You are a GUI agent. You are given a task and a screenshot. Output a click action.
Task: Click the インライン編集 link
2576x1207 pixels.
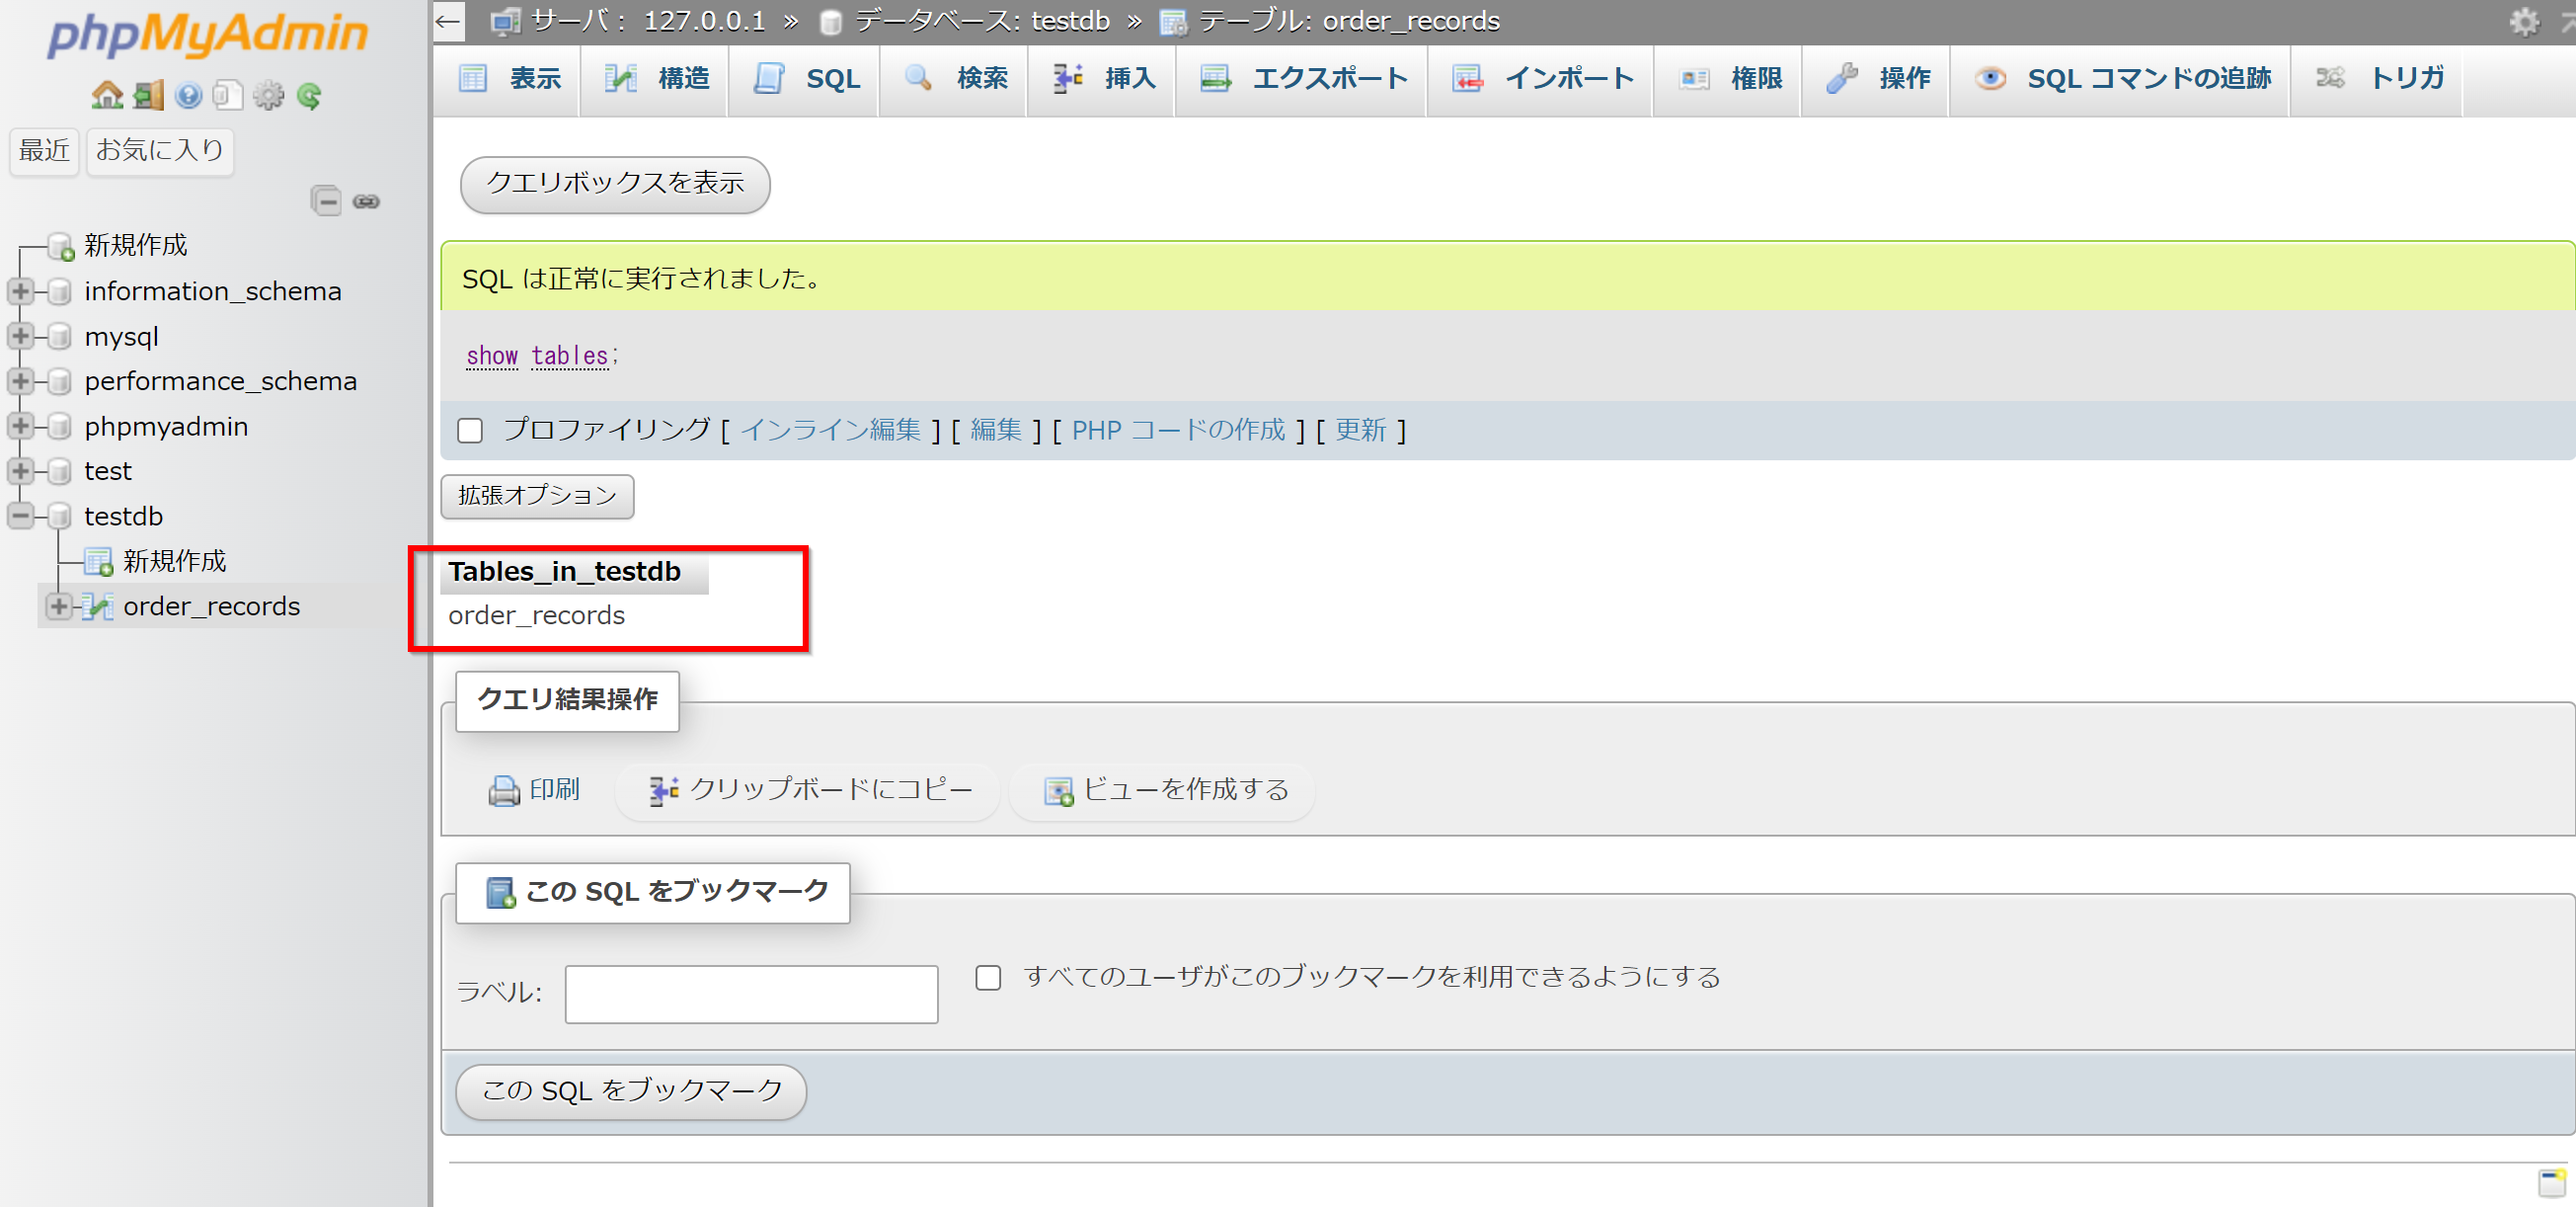point(830,431)
